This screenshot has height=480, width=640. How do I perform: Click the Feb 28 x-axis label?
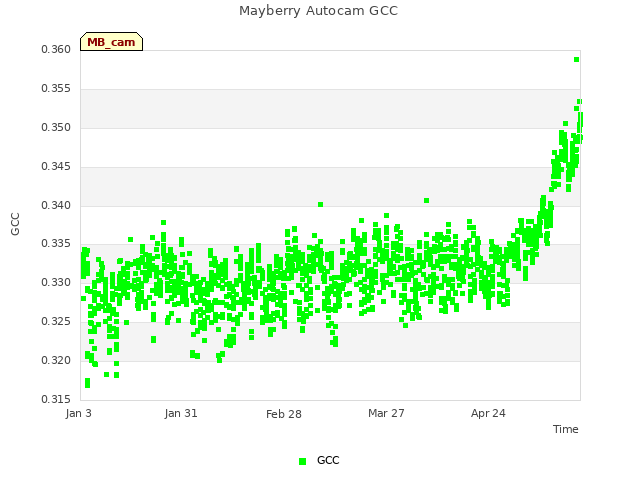point(284,414)
